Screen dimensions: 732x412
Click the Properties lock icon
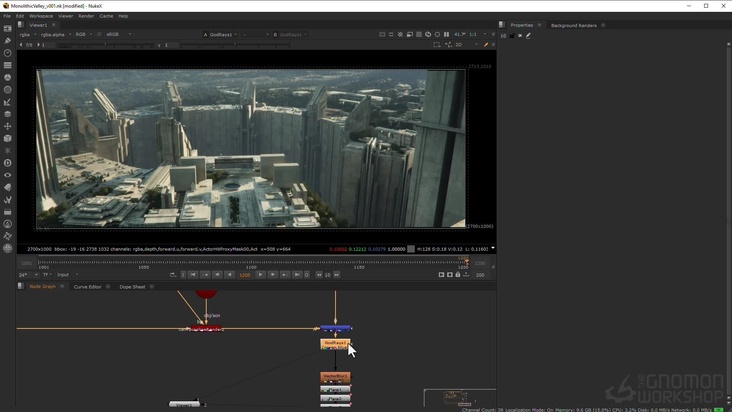[x=512, y=35]
